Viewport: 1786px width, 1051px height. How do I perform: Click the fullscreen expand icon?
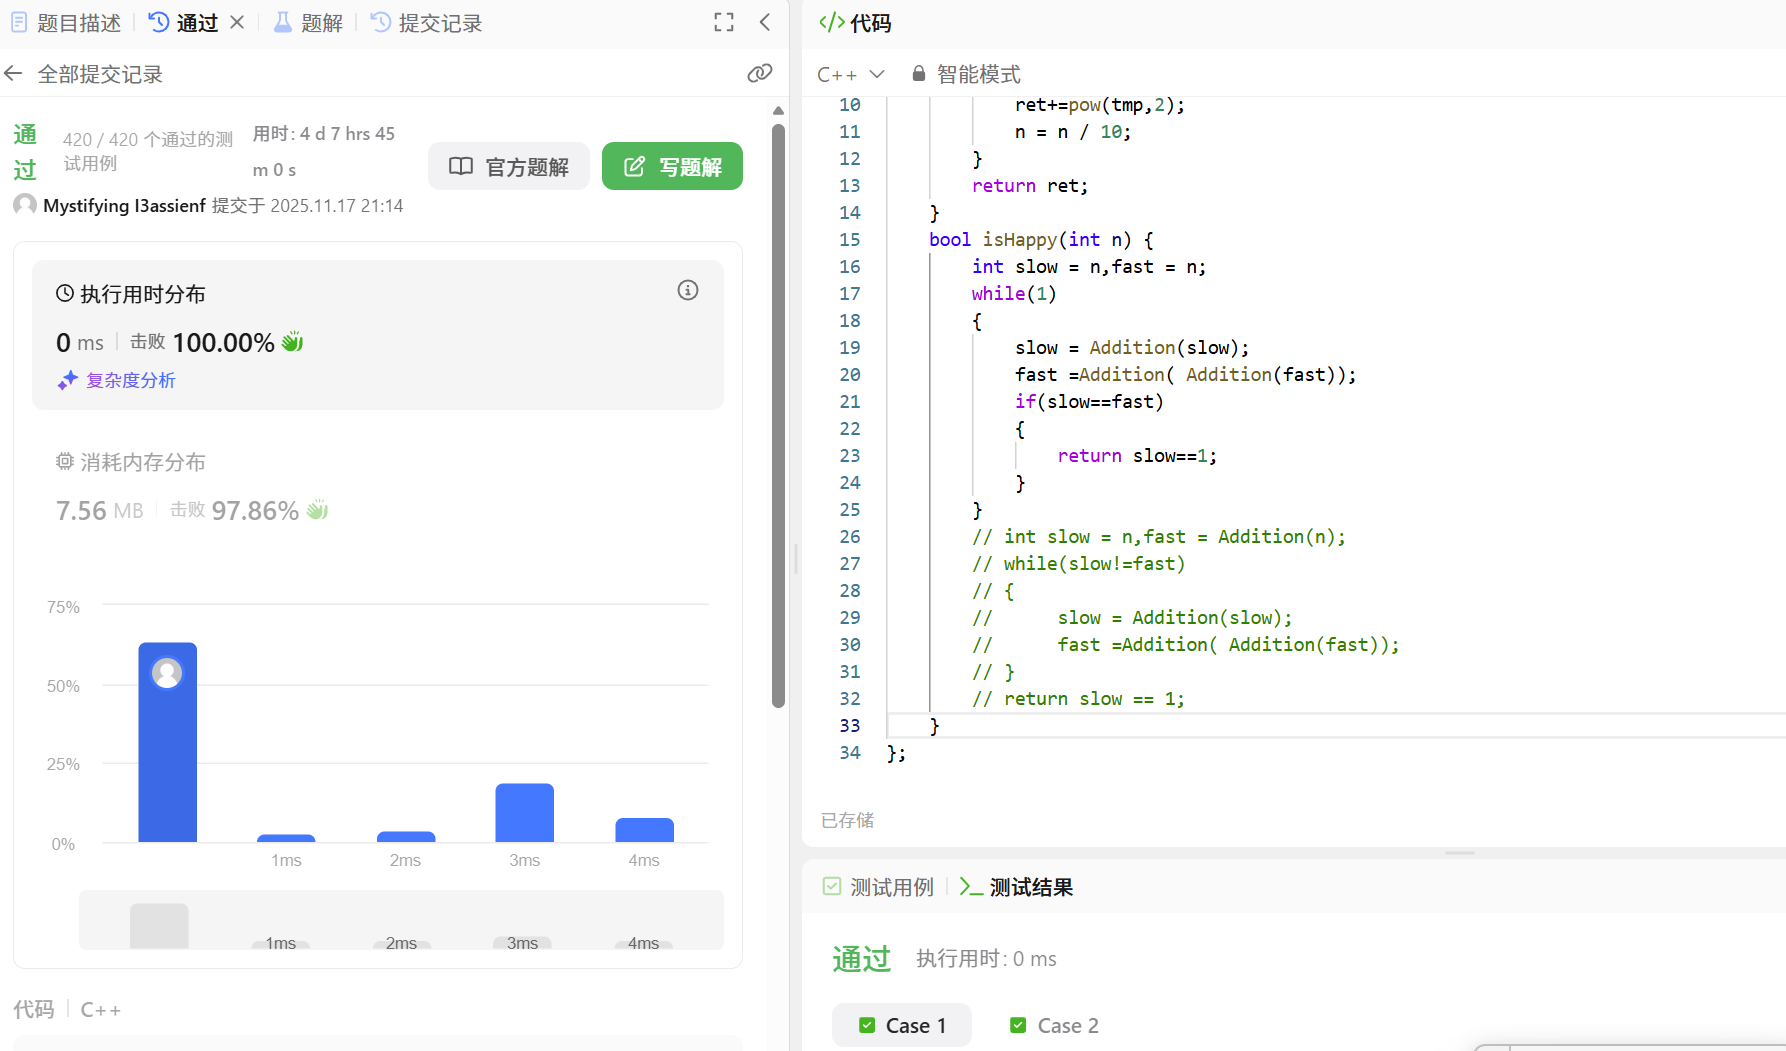[724, 22]
